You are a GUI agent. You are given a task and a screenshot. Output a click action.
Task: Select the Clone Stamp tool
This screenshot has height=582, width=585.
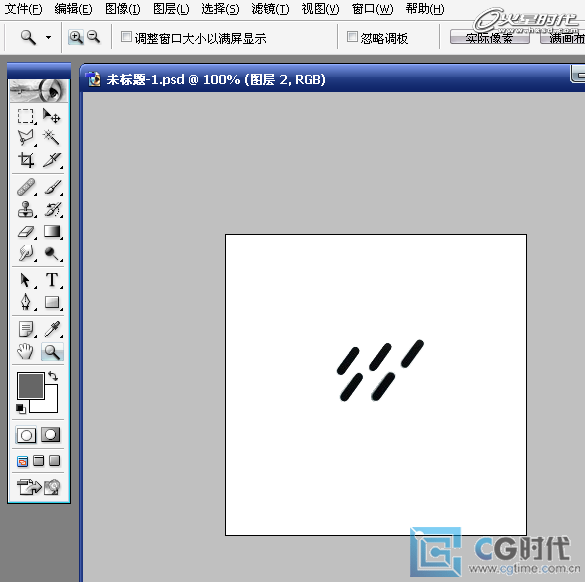pyautogui.click(x=26, y=209)
